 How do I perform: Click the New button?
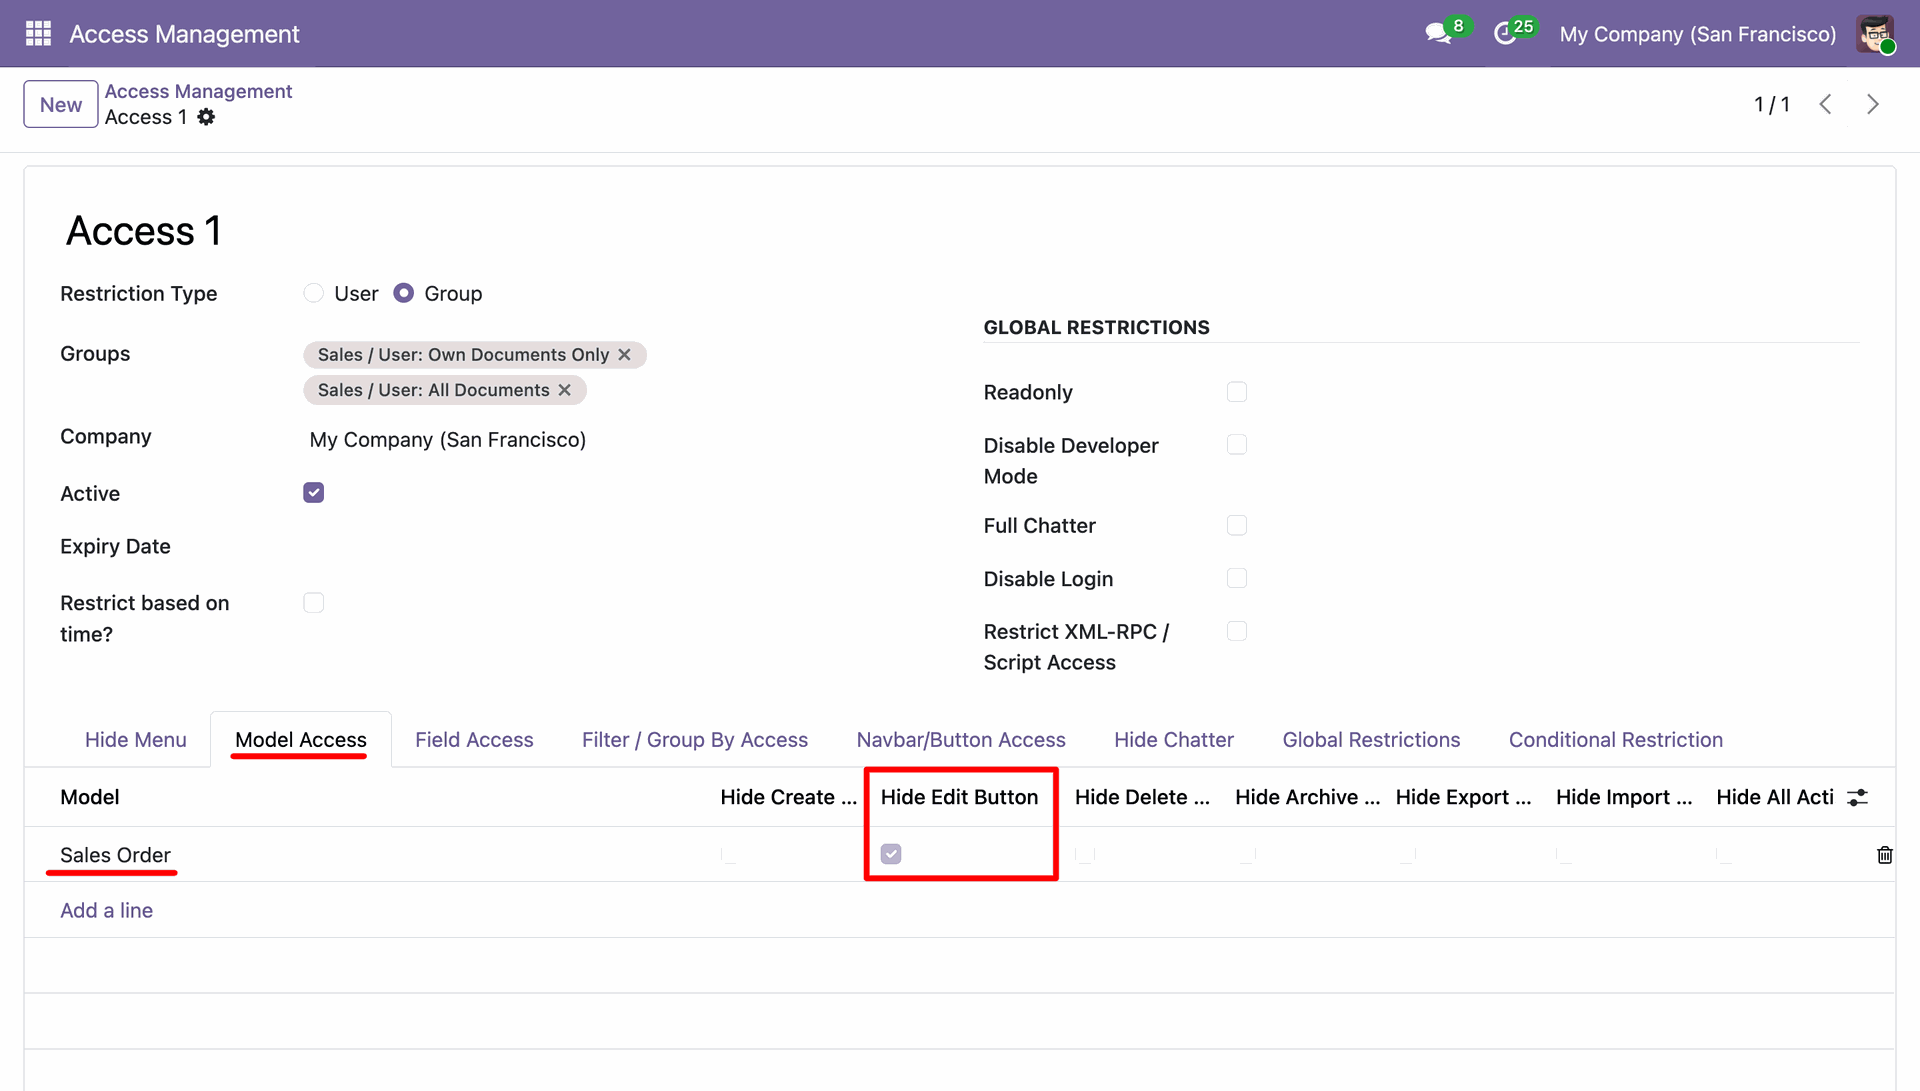61,104
